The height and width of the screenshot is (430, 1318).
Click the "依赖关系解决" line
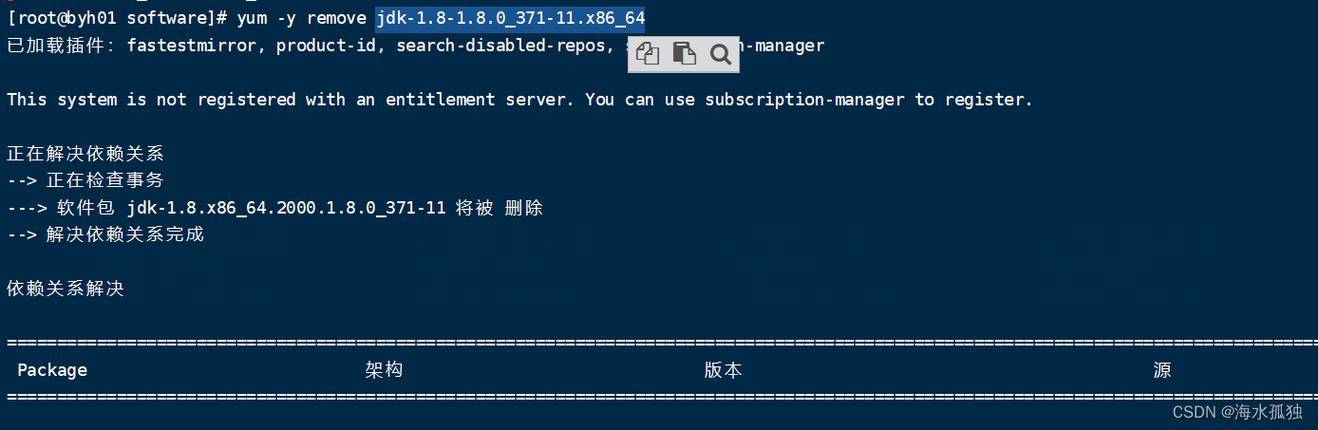tap(65, 289)
